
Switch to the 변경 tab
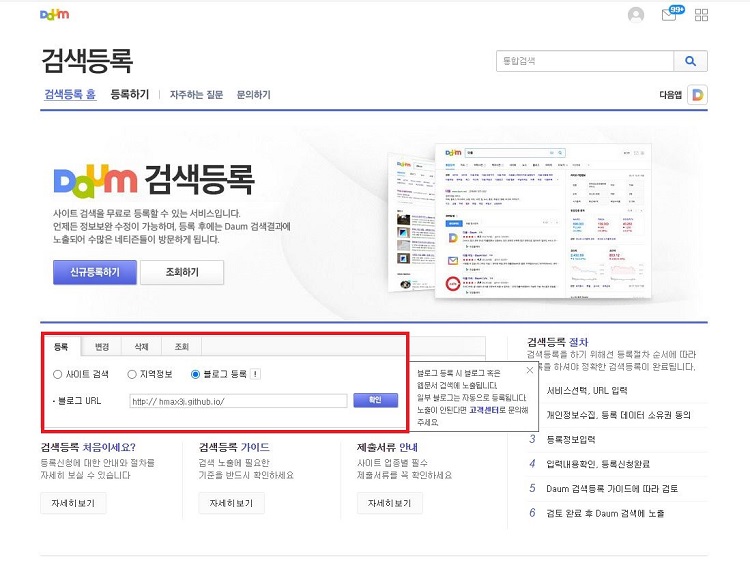tap(101, 346)
